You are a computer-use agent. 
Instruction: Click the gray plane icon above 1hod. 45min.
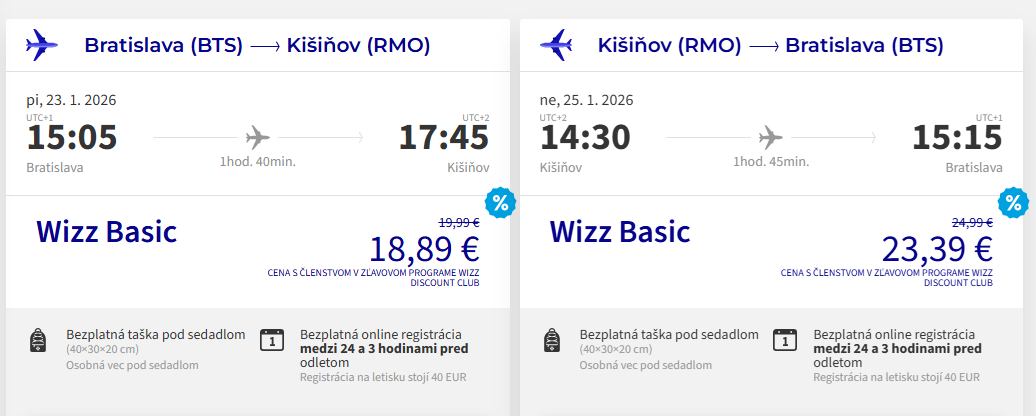coord(771,135)
